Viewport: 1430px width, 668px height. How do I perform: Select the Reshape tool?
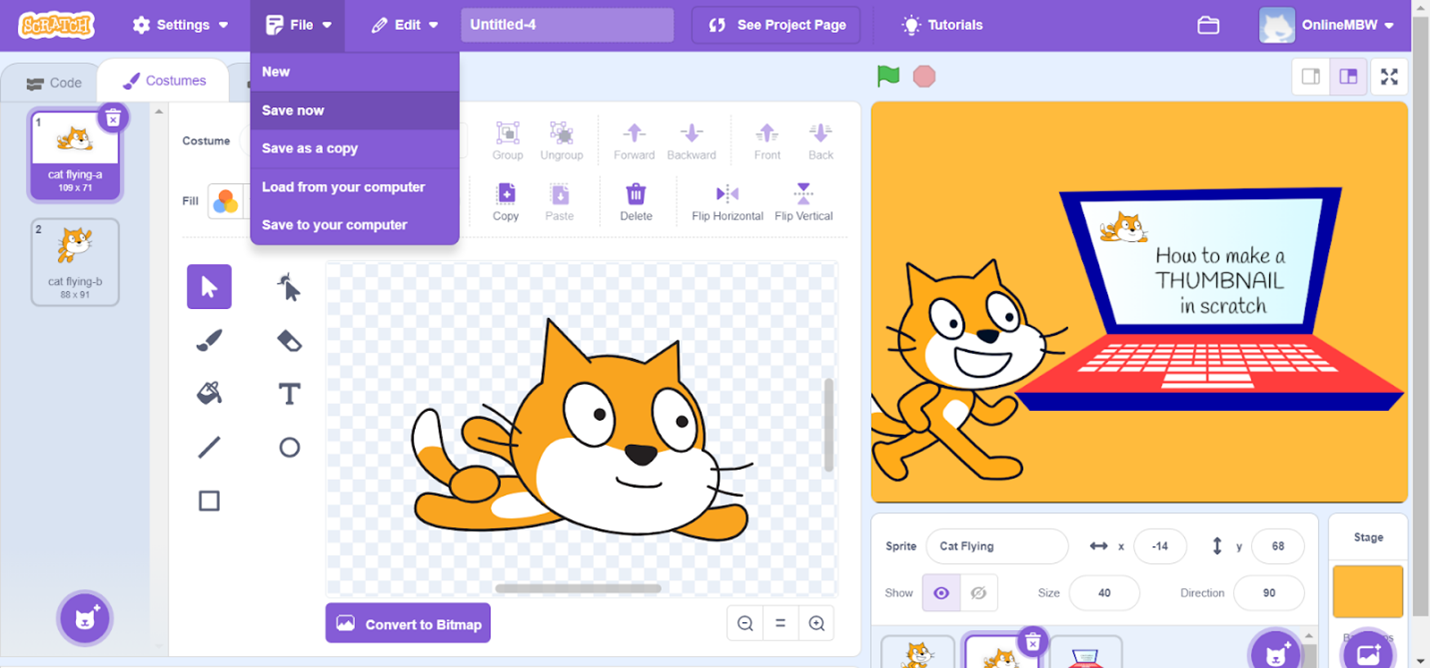pyautogui.click(x=289, y=287)
